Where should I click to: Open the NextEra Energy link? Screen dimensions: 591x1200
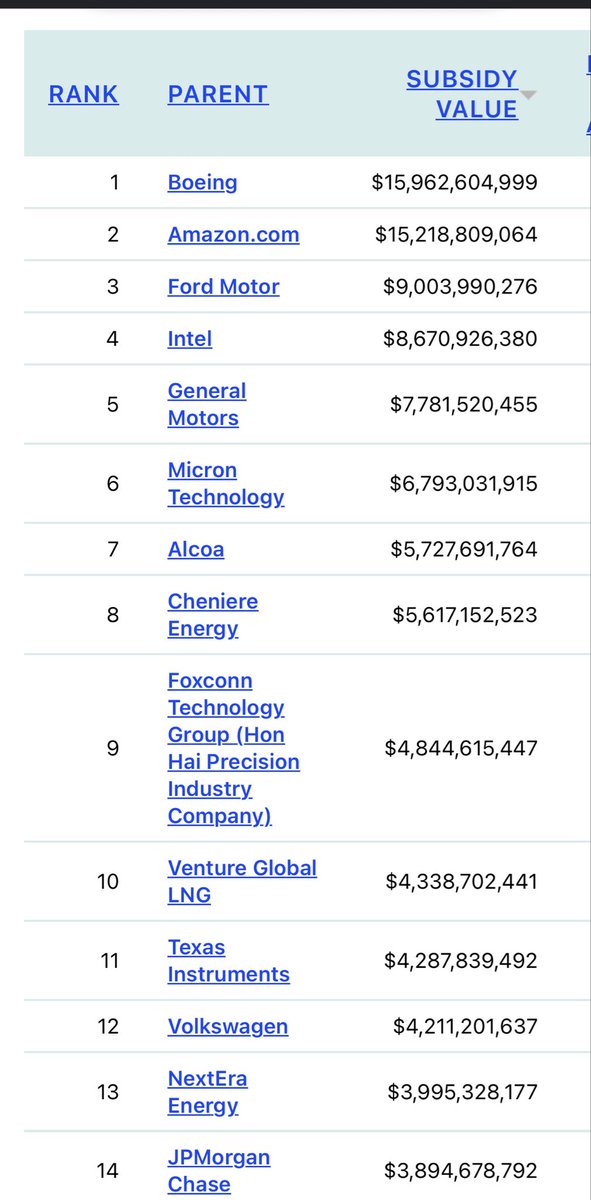pyautogui.click(x=208, y=1091)
